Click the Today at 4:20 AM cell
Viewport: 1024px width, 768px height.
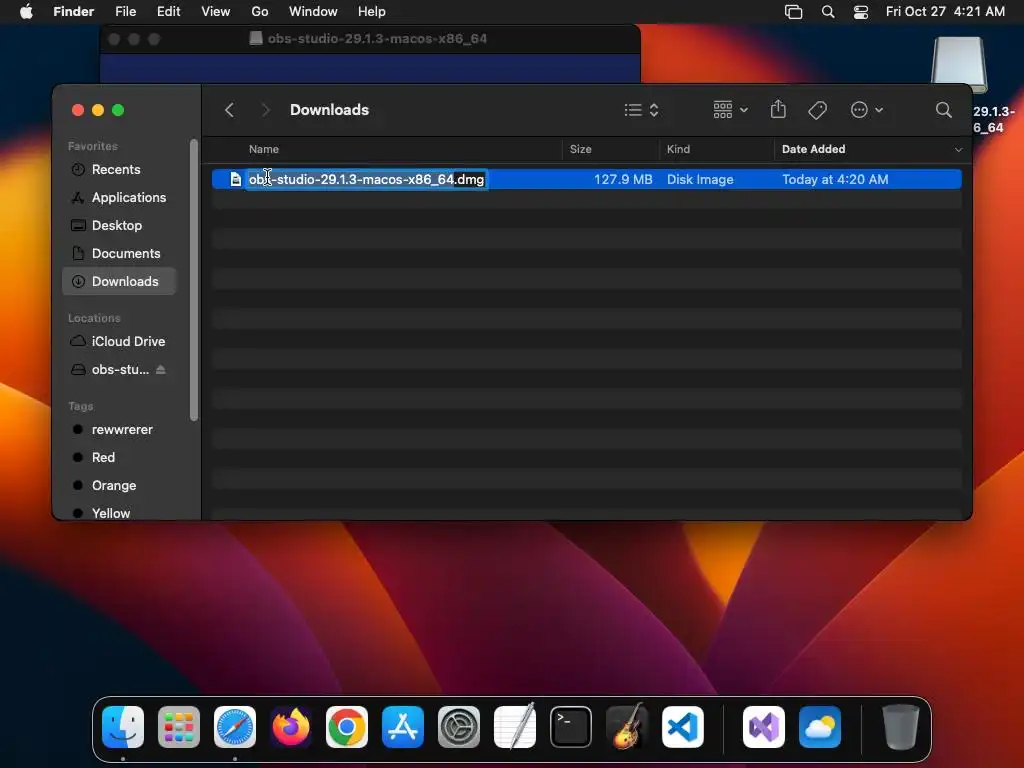(x=835, y=179)
